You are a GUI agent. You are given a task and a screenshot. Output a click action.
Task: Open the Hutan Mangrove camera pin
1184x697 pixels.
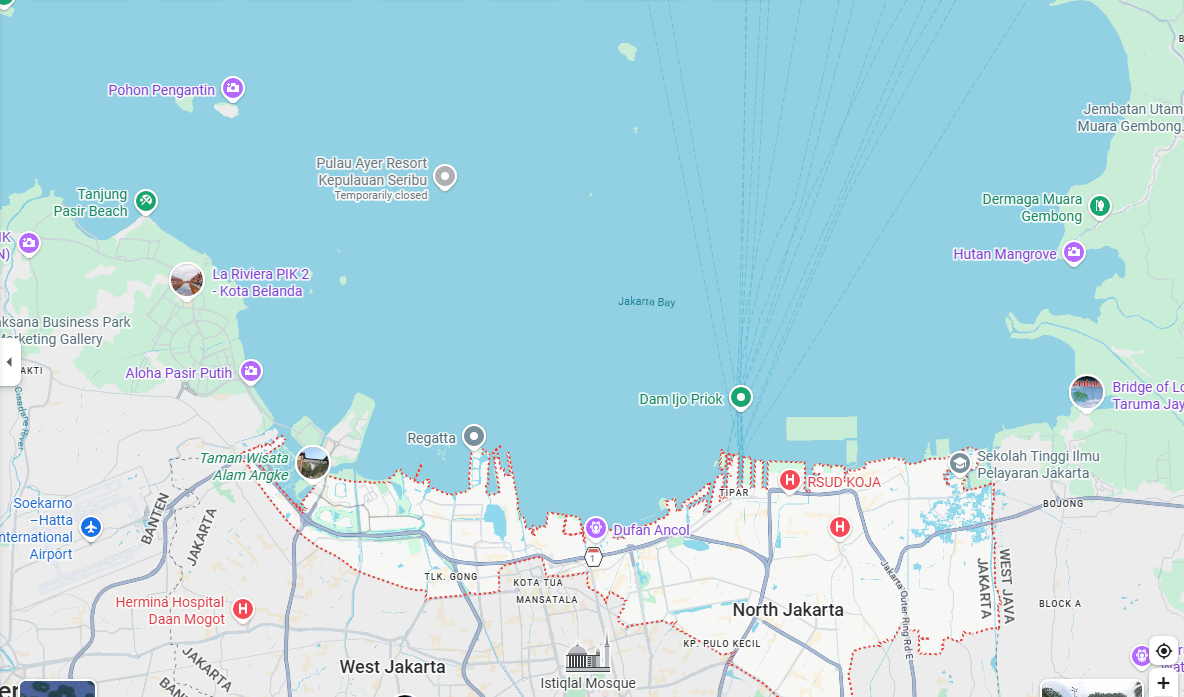point(1074,252)
